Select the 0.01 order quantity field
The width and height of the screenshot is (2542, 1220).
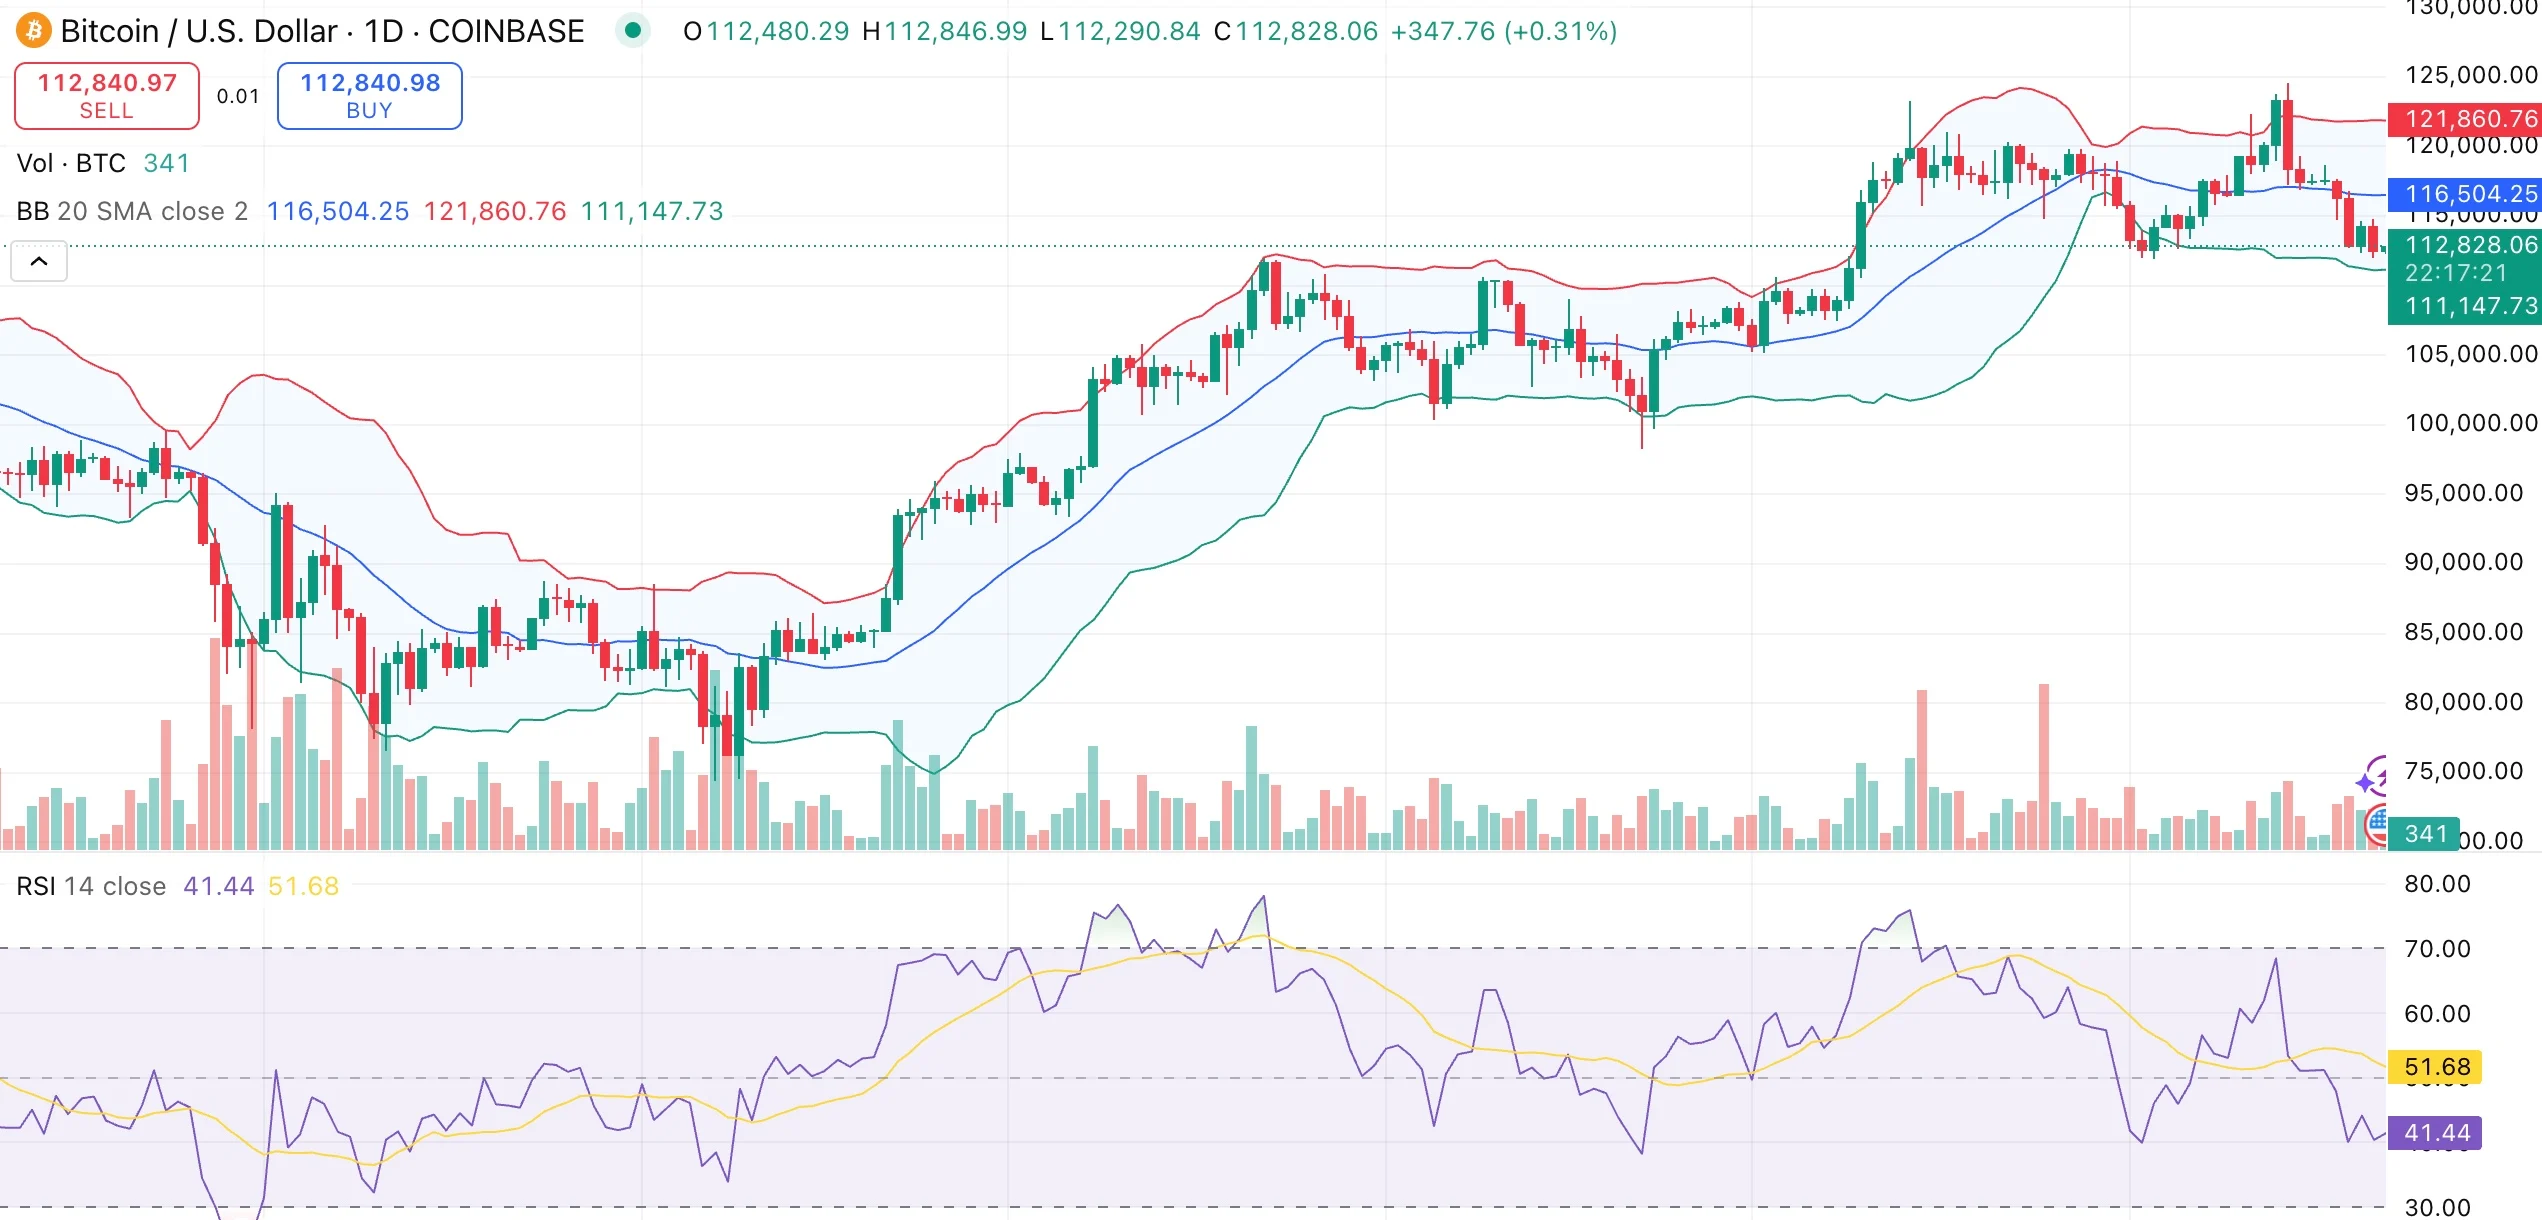(238, 96)
